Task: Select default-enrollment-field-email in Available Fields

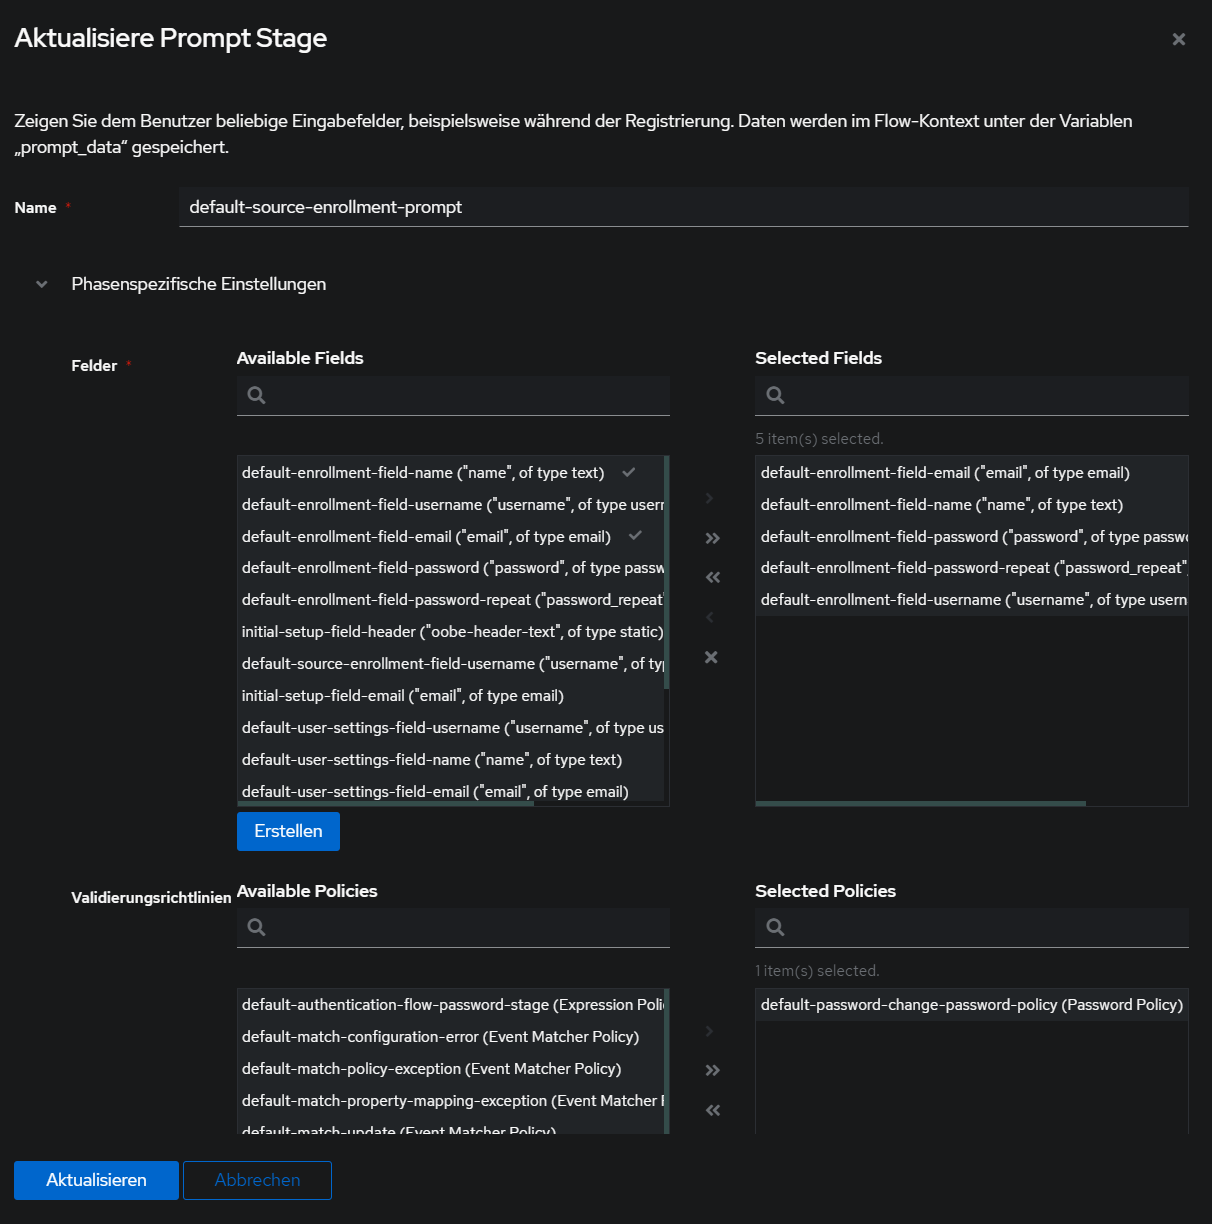Action: pos(426,537)
